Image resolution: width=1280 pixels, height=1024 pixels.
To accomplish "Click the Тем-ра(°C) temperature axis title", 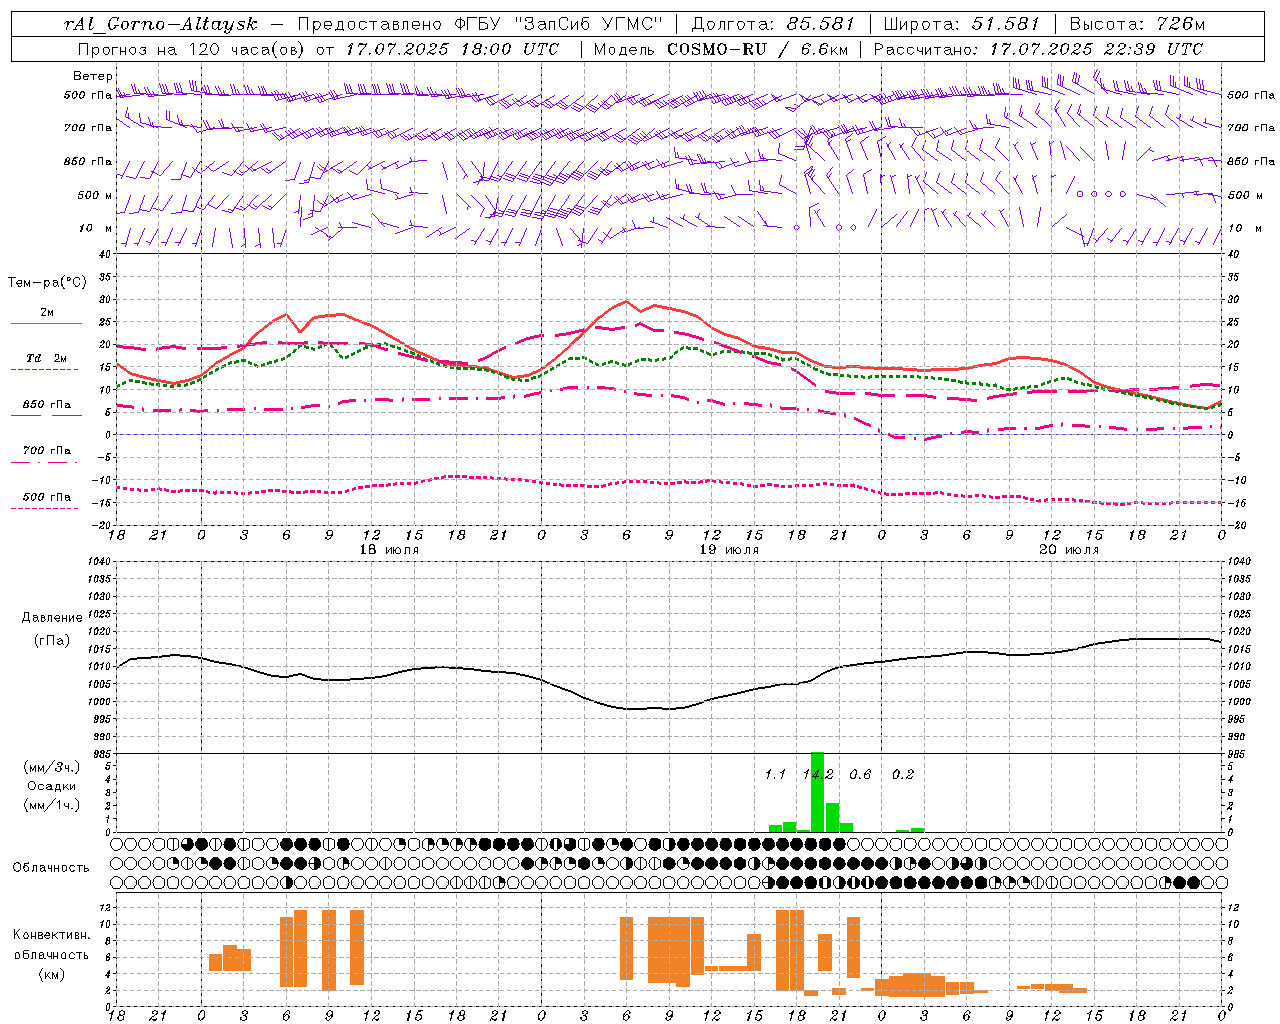I will coord(47,283).
